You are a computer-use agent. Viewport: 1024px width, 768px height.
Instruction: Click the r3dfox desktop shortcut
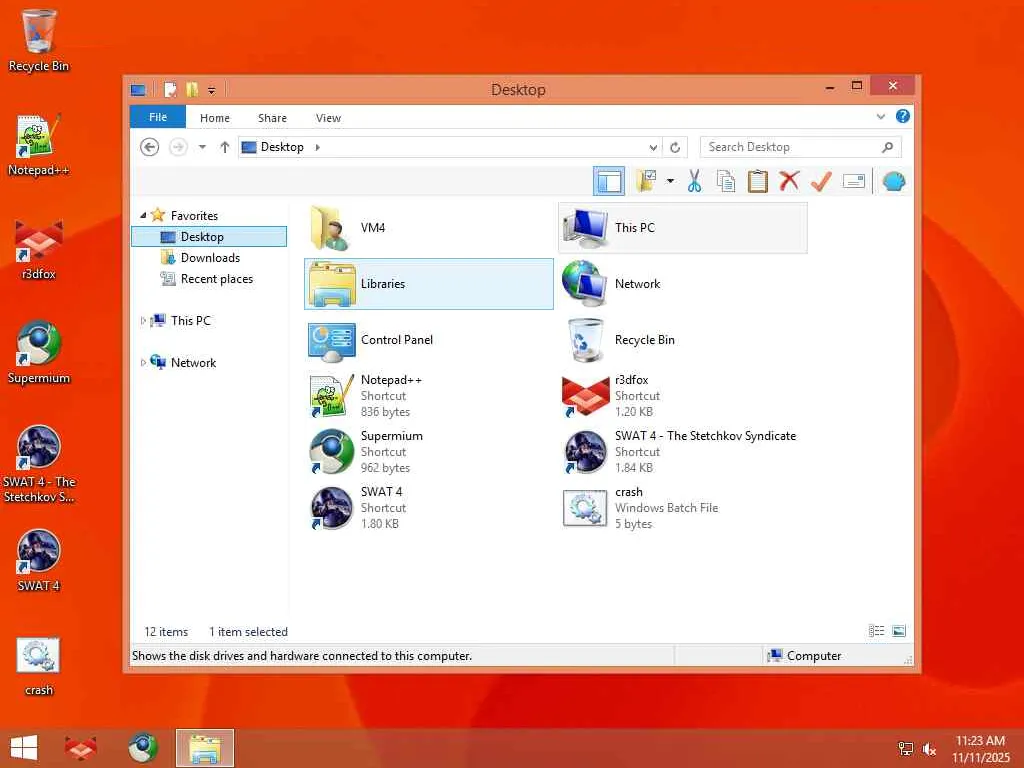click(39, 249)
